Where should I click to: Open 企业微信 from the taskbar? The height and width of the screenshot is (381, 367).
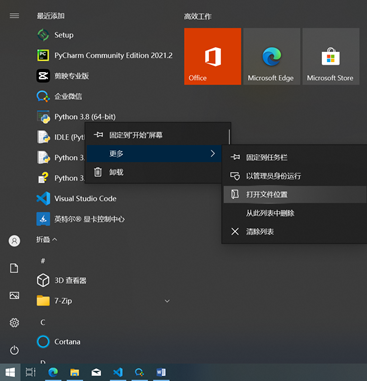139,372
